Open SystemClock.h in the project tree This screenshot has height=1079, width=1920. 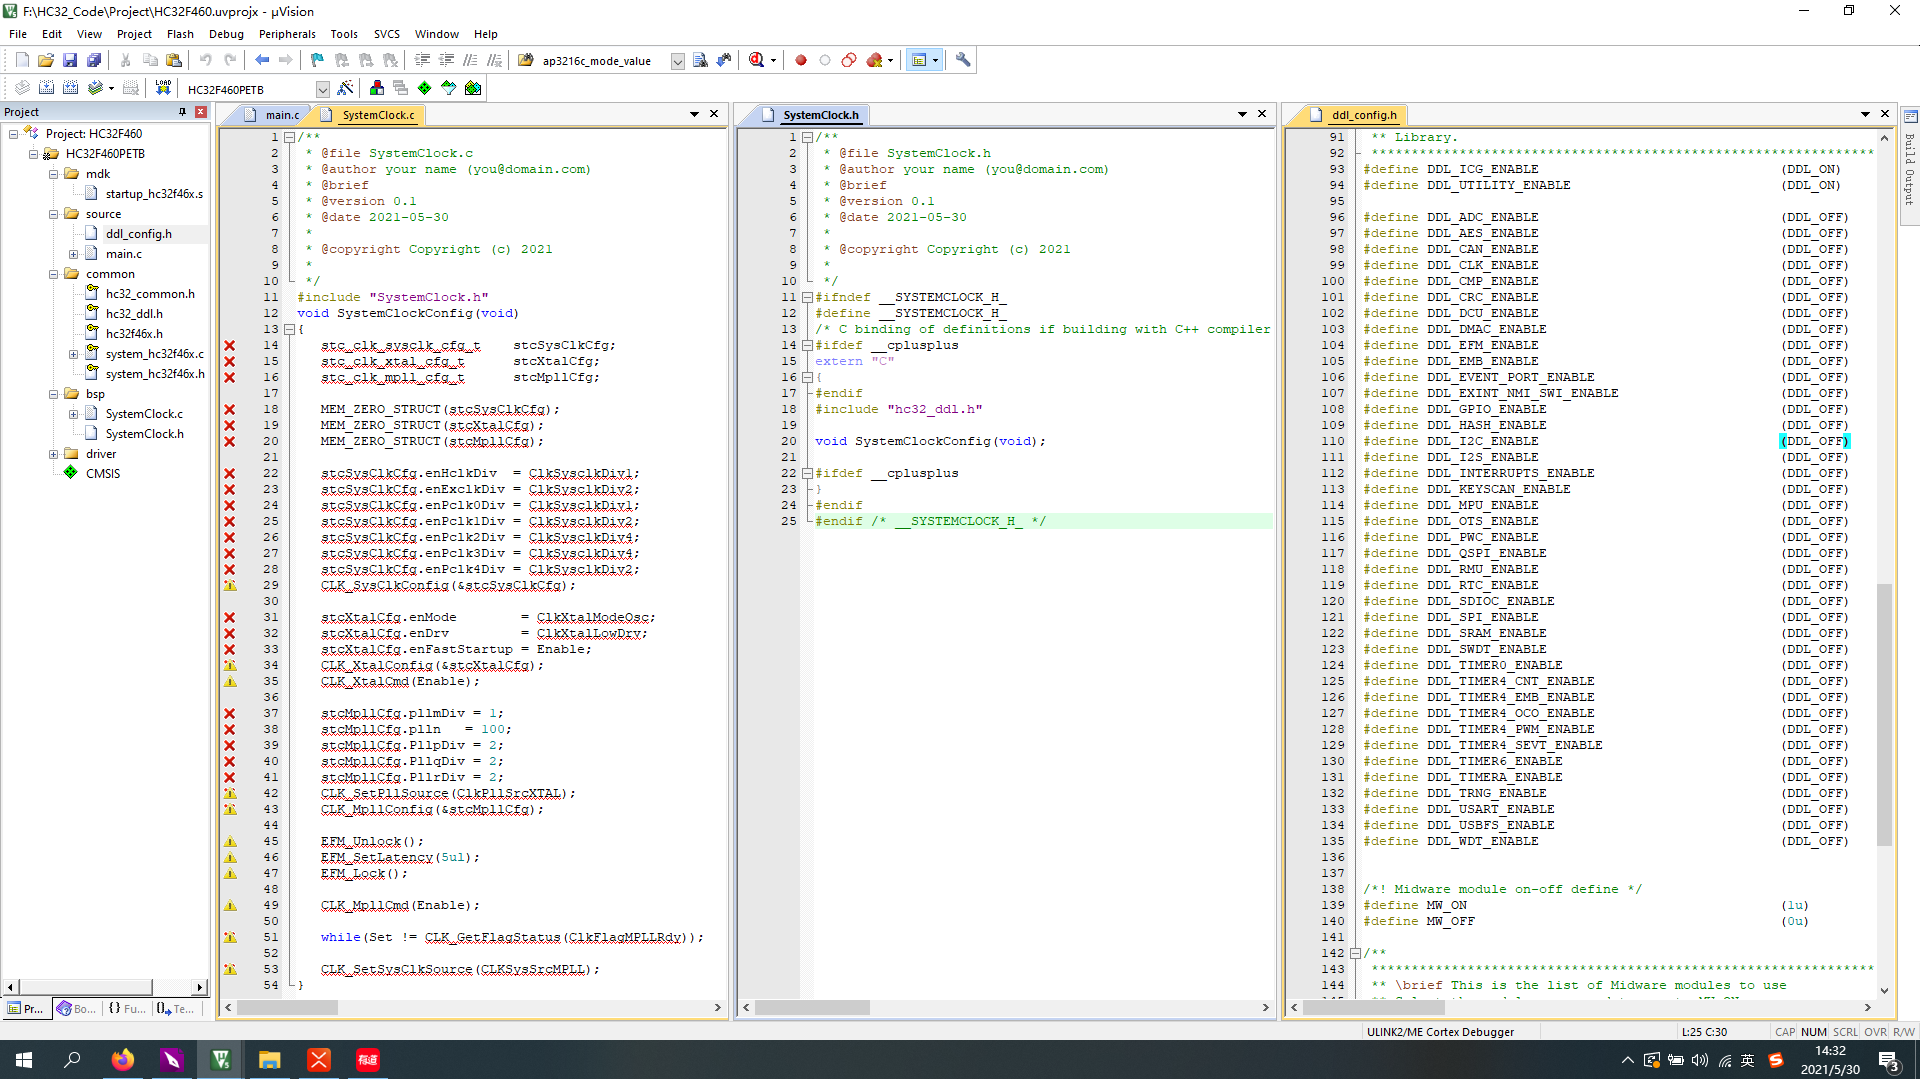point(144,434)
